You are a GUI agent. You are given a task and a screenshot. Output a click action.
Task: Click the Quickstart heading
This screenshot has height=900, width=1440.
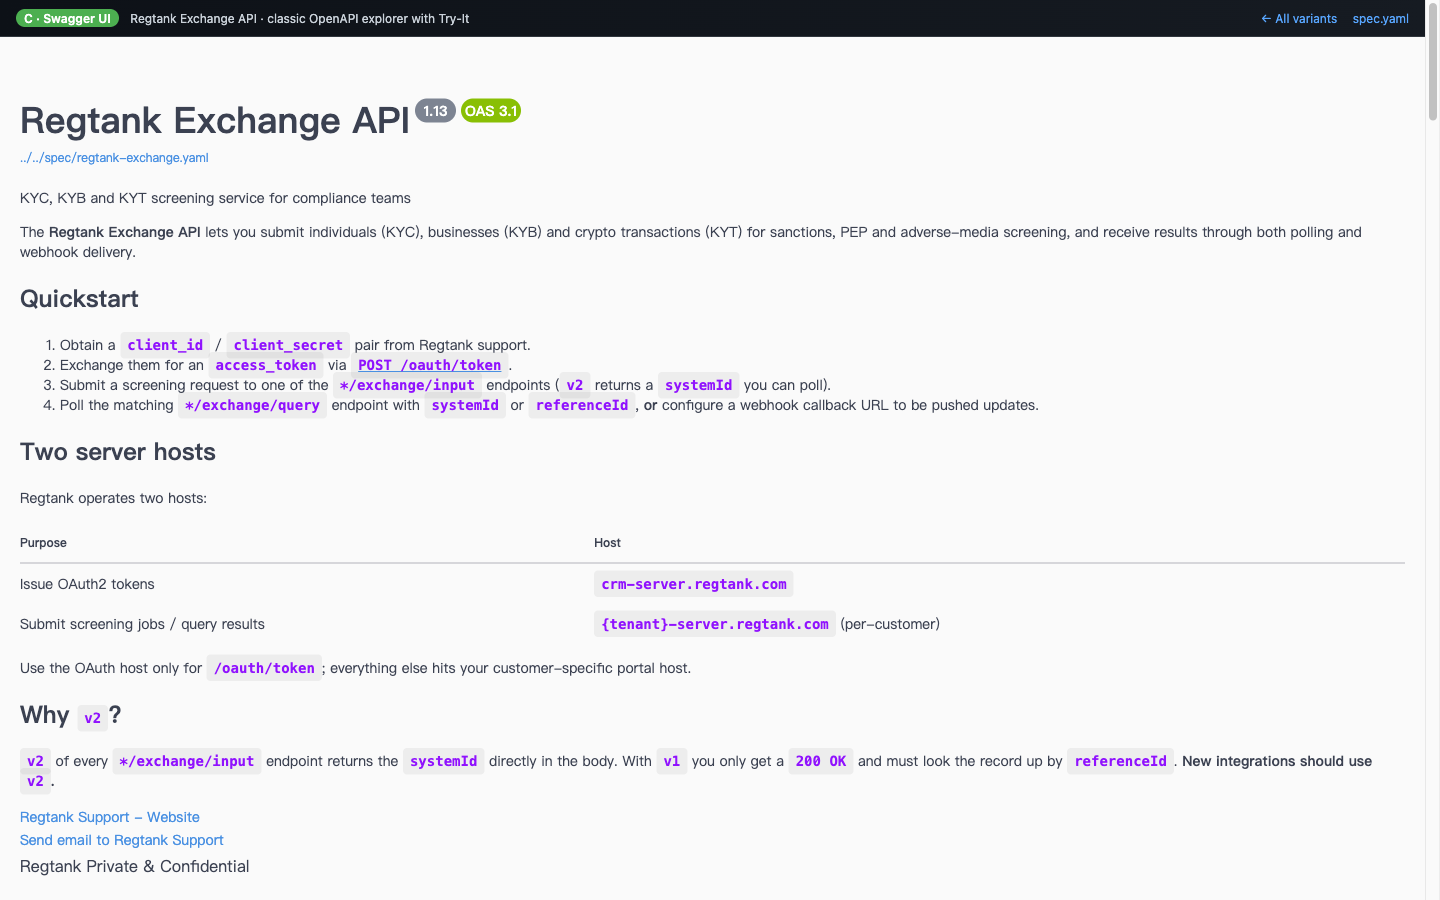tap(79, 299)
